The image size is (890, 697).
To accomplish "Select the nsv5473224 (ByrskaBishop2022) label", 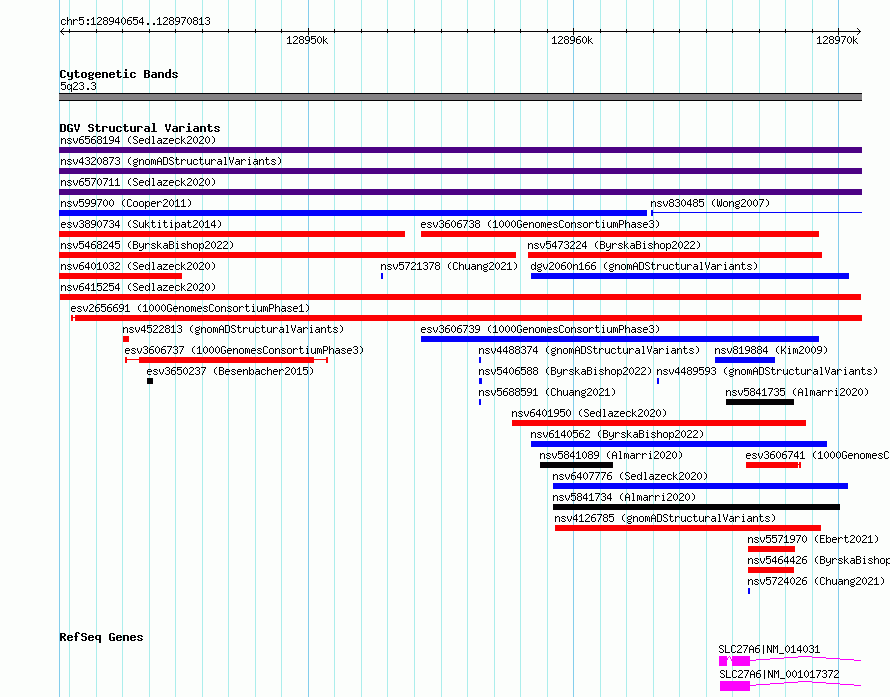I will [x=614, y=245].
